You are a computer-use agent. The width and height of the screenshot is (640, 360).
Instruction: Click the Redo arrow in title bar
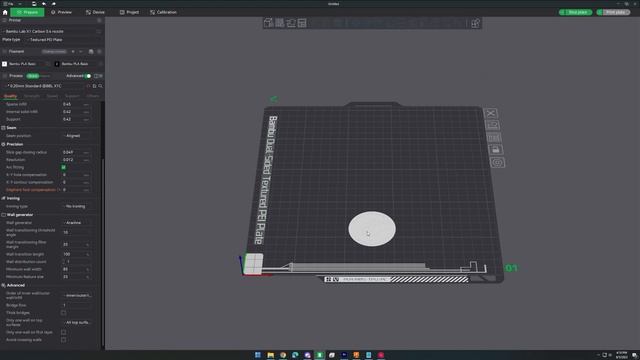tap(53, 4)
